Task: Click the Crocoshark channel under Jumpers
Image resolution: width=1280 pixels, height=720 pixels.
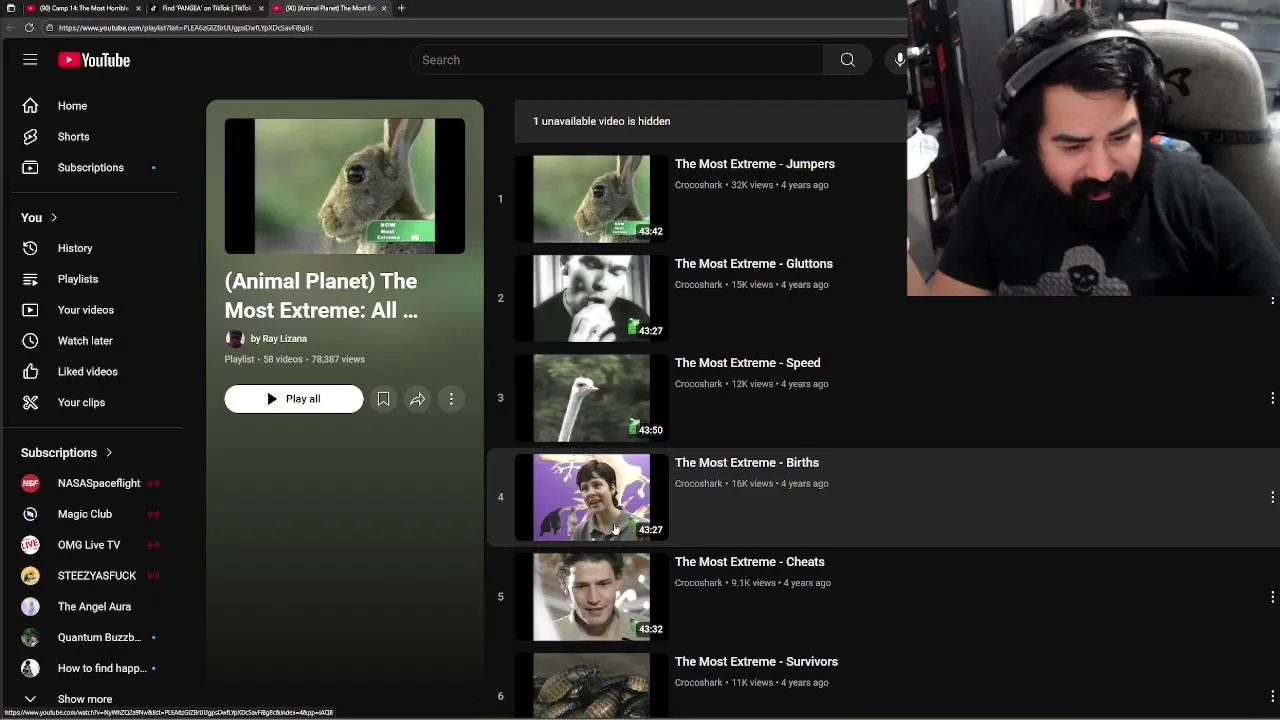Action: click(x=698, y=185)
